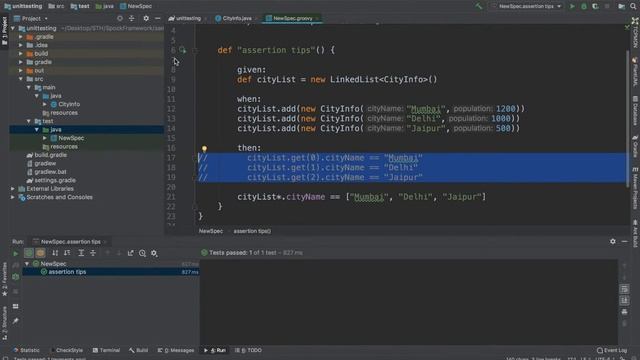Click print icon in Run output sidebar

point(624,312)
